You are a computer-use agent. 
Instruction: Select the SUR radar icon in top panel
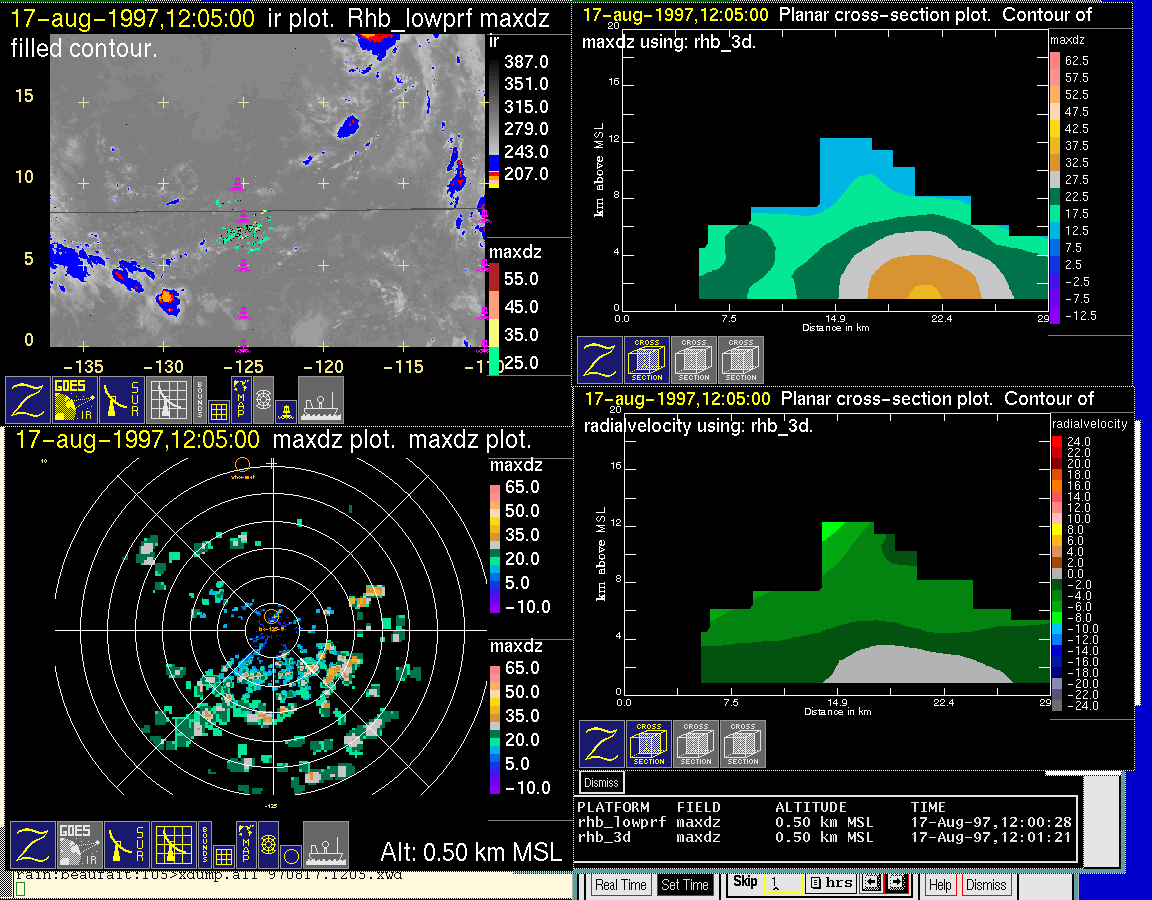[x=123, y=399]
